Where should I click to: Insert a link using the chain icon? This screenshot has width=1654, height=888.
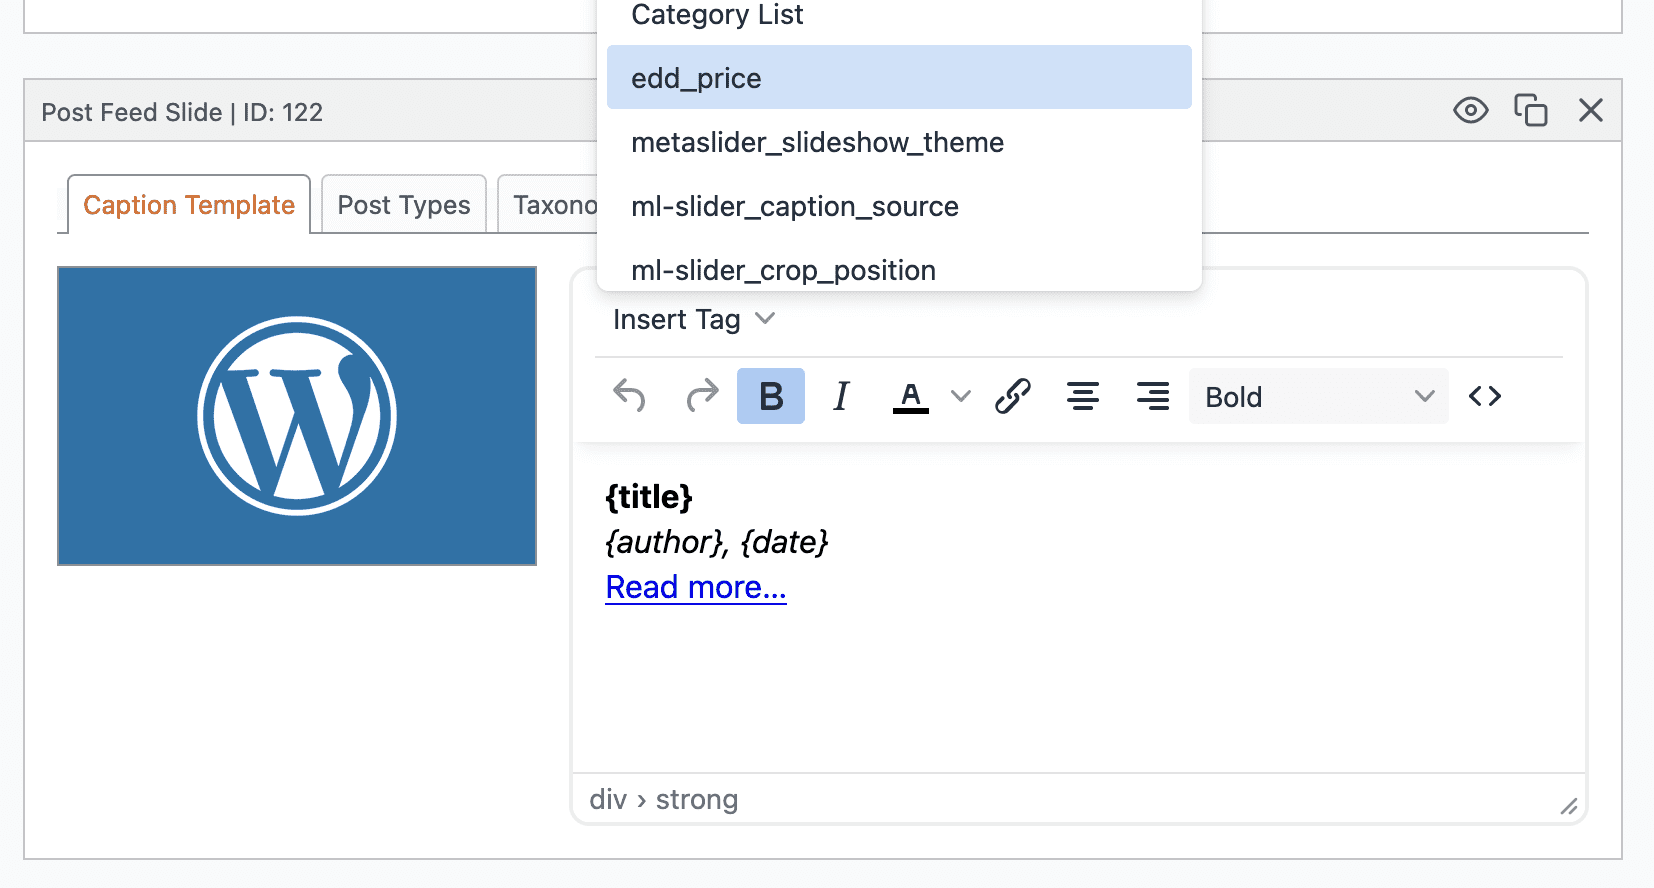pos(1012,396)
